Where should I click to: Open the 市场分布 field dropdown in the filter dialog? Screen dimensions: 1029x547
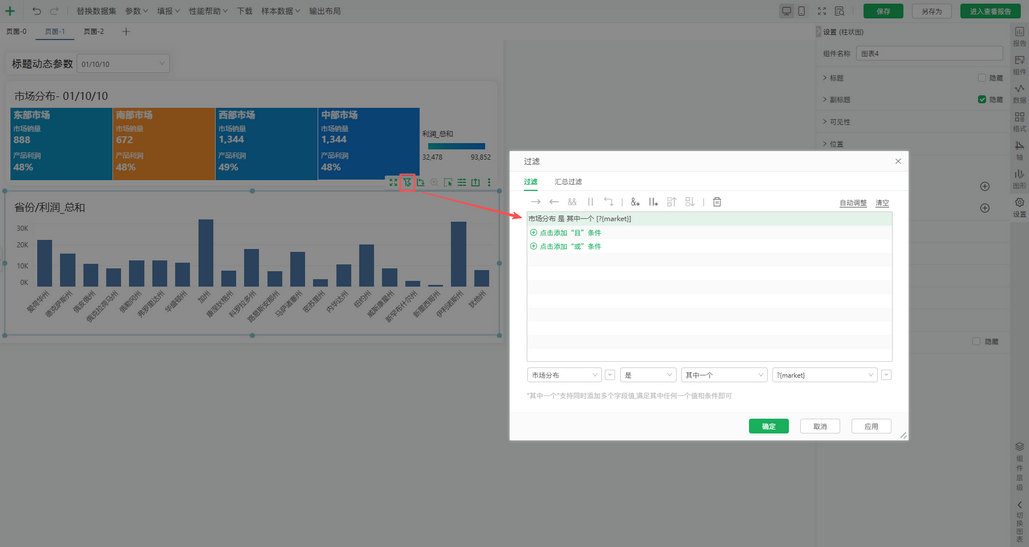point(564,375)
